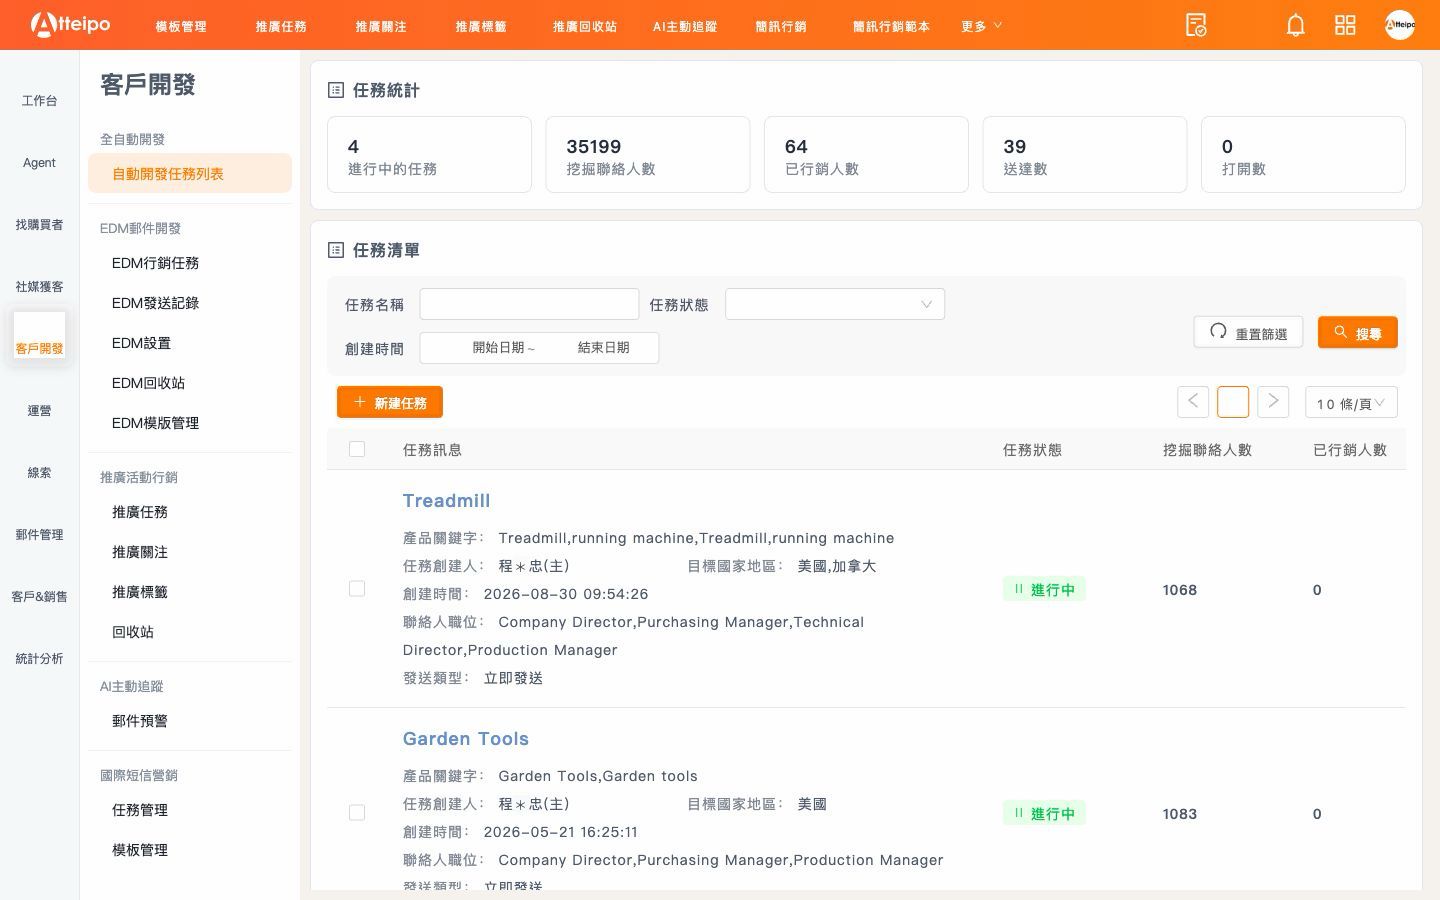Click the 新建任務 button
Screen dimensions: 1440x900
pyautogui.click(x=390, y=402)
